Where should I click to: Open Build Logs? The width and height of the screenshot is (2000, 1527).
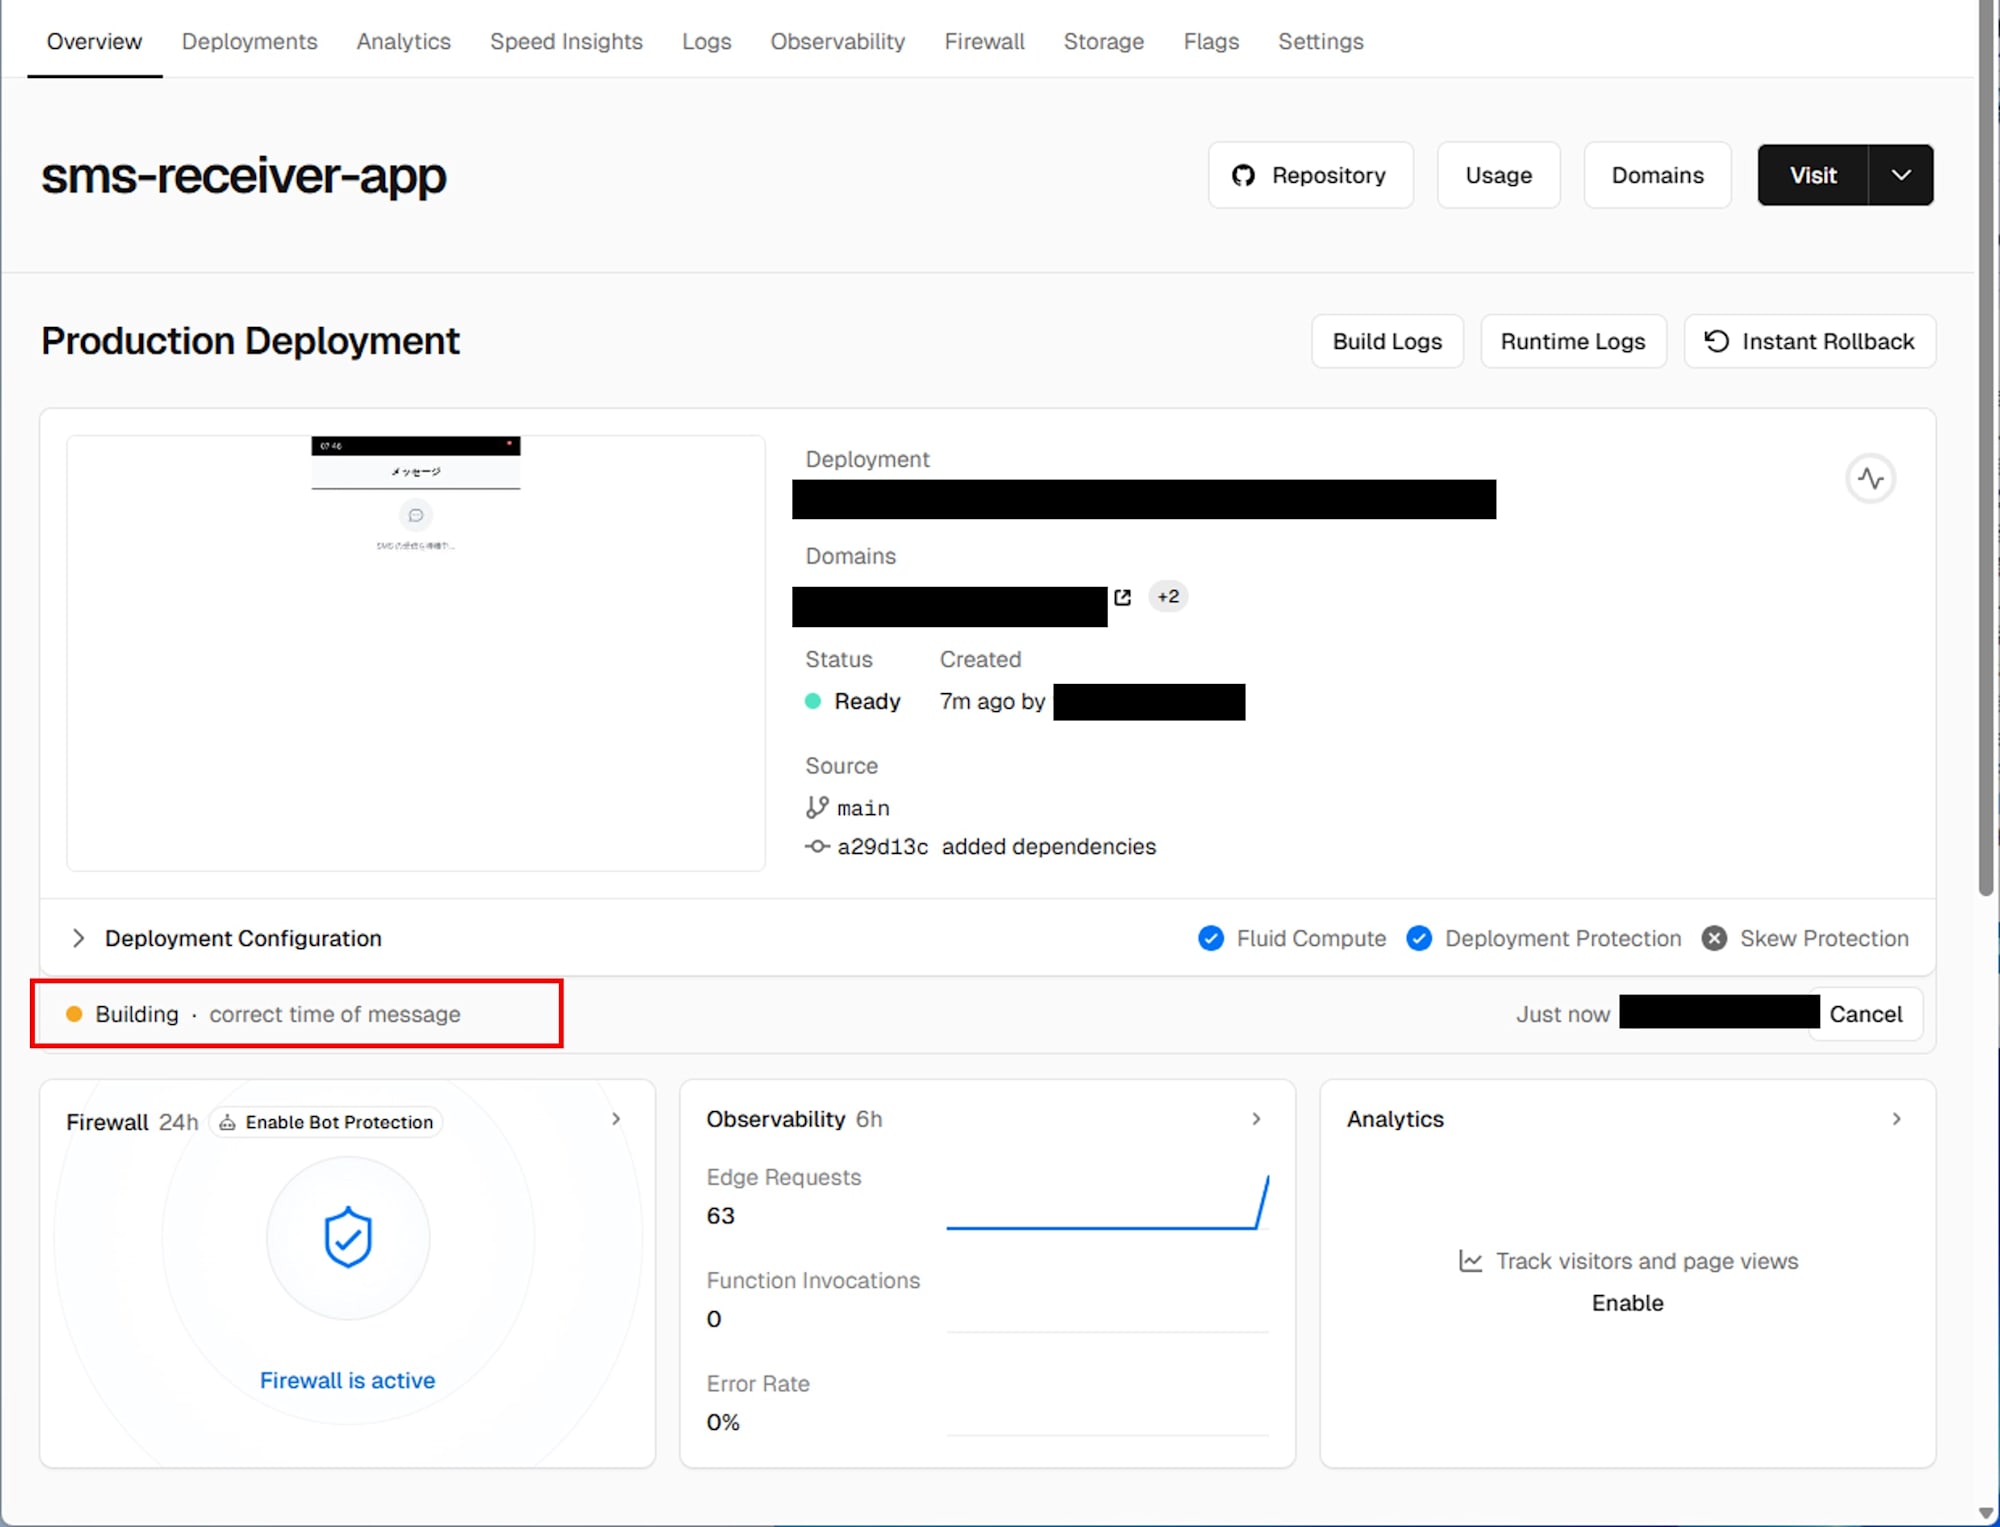point(1387,341)
